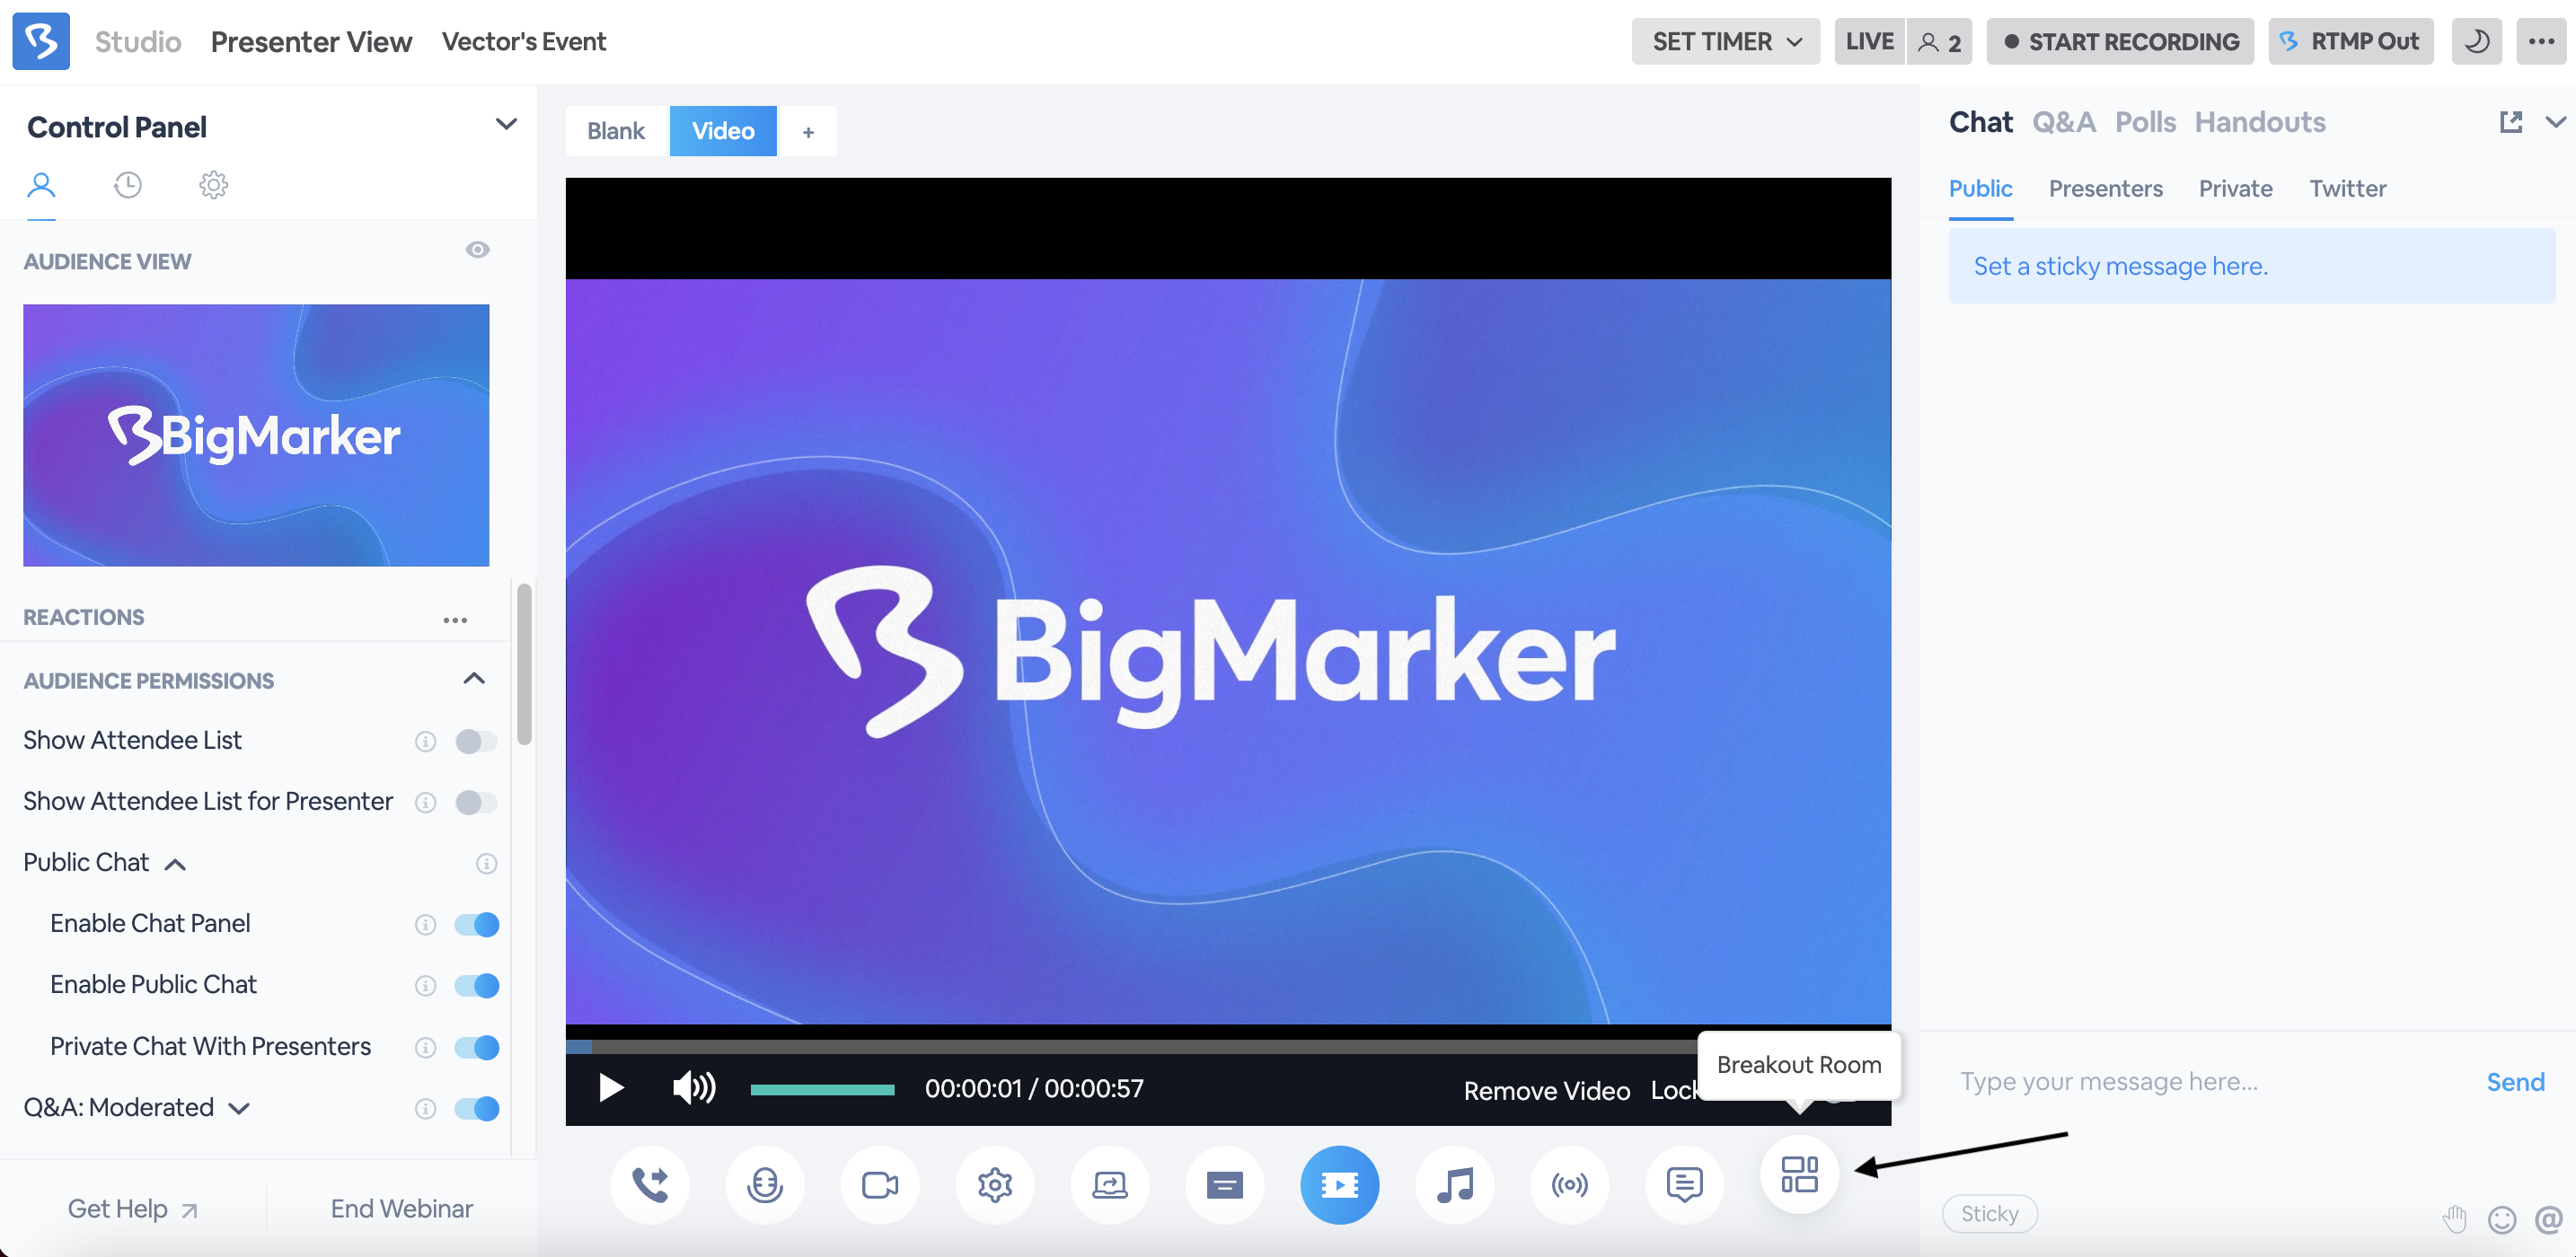Adjust the green volume slider
Screen dimensions: 2576x1257
coord(822,1089)
